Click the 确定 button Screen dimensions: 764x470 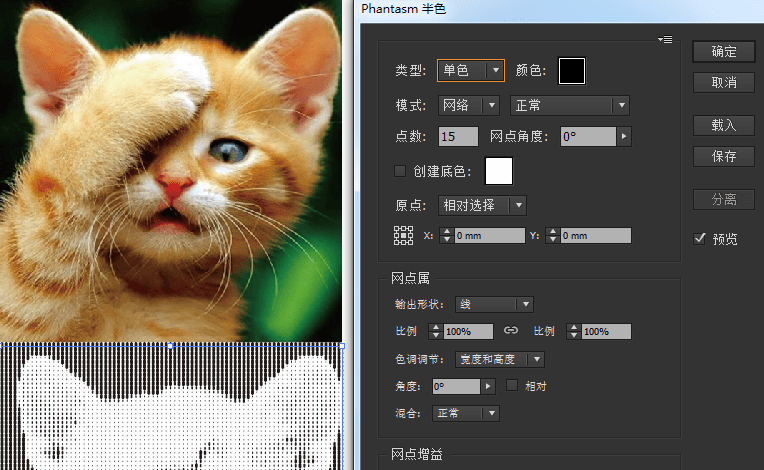click(724, 52)
